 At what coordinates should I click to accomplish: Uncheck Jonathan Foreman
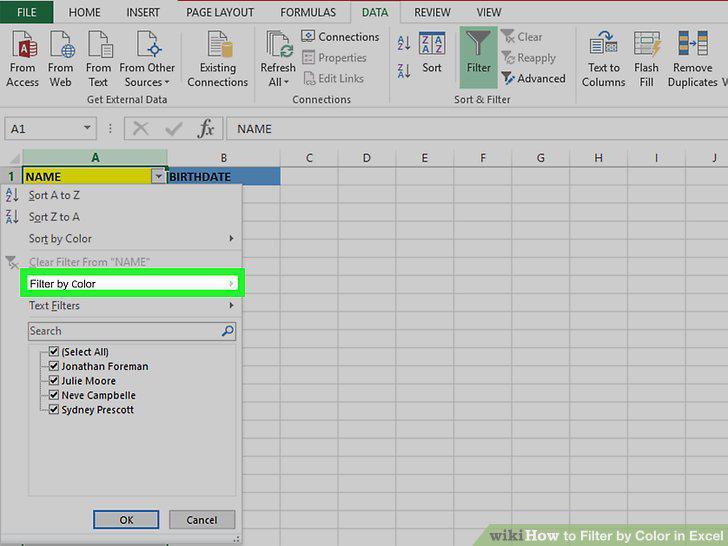pos(54,366)
